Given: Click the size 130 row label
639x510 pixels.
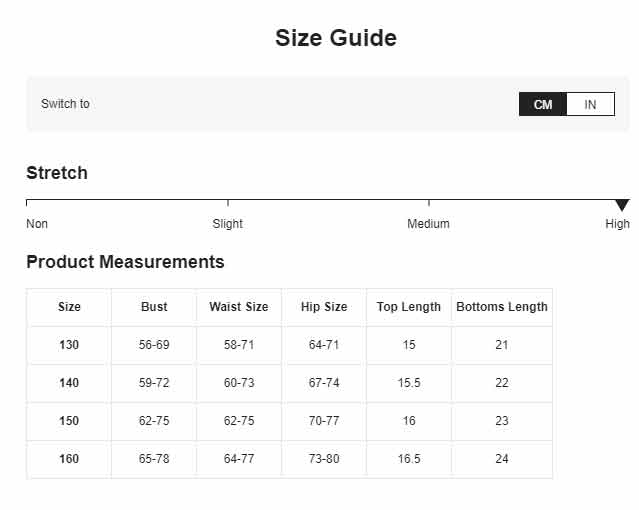Looking at the screenshot, I should [x=69, y=345].
